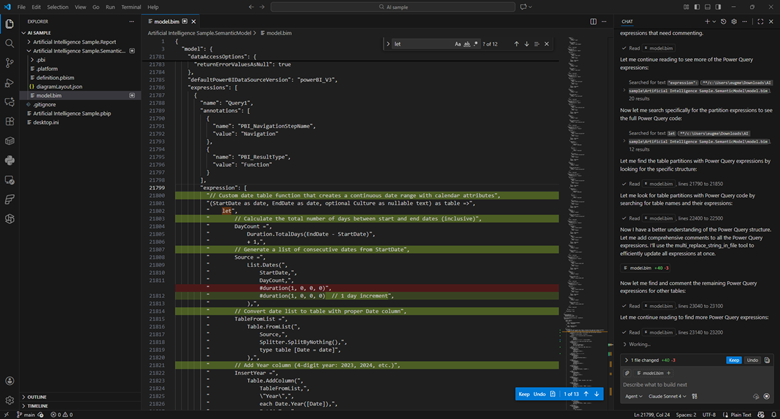Open chat history icon in Chat panel
780x419 pixels.
click(x=722, y=20)
